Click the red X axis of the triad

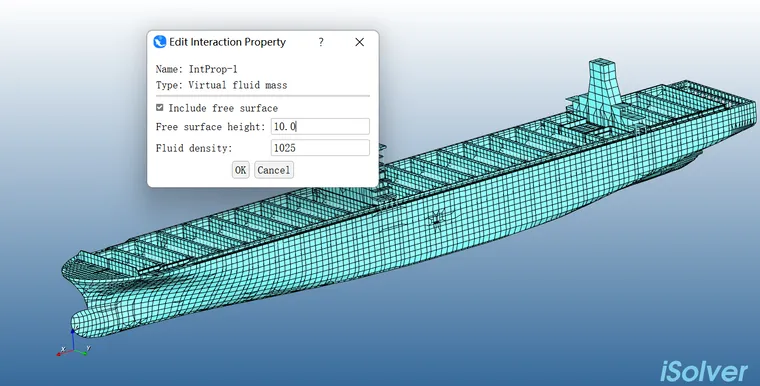(65, 352)
